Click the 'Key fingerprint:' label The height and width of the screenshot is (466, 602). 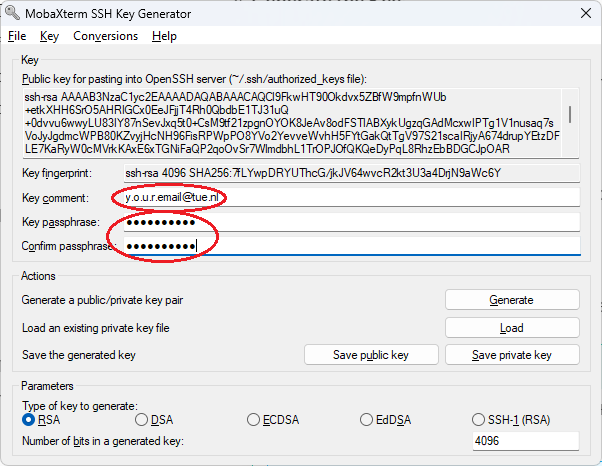pyautogui.click(x=57, y=173)
